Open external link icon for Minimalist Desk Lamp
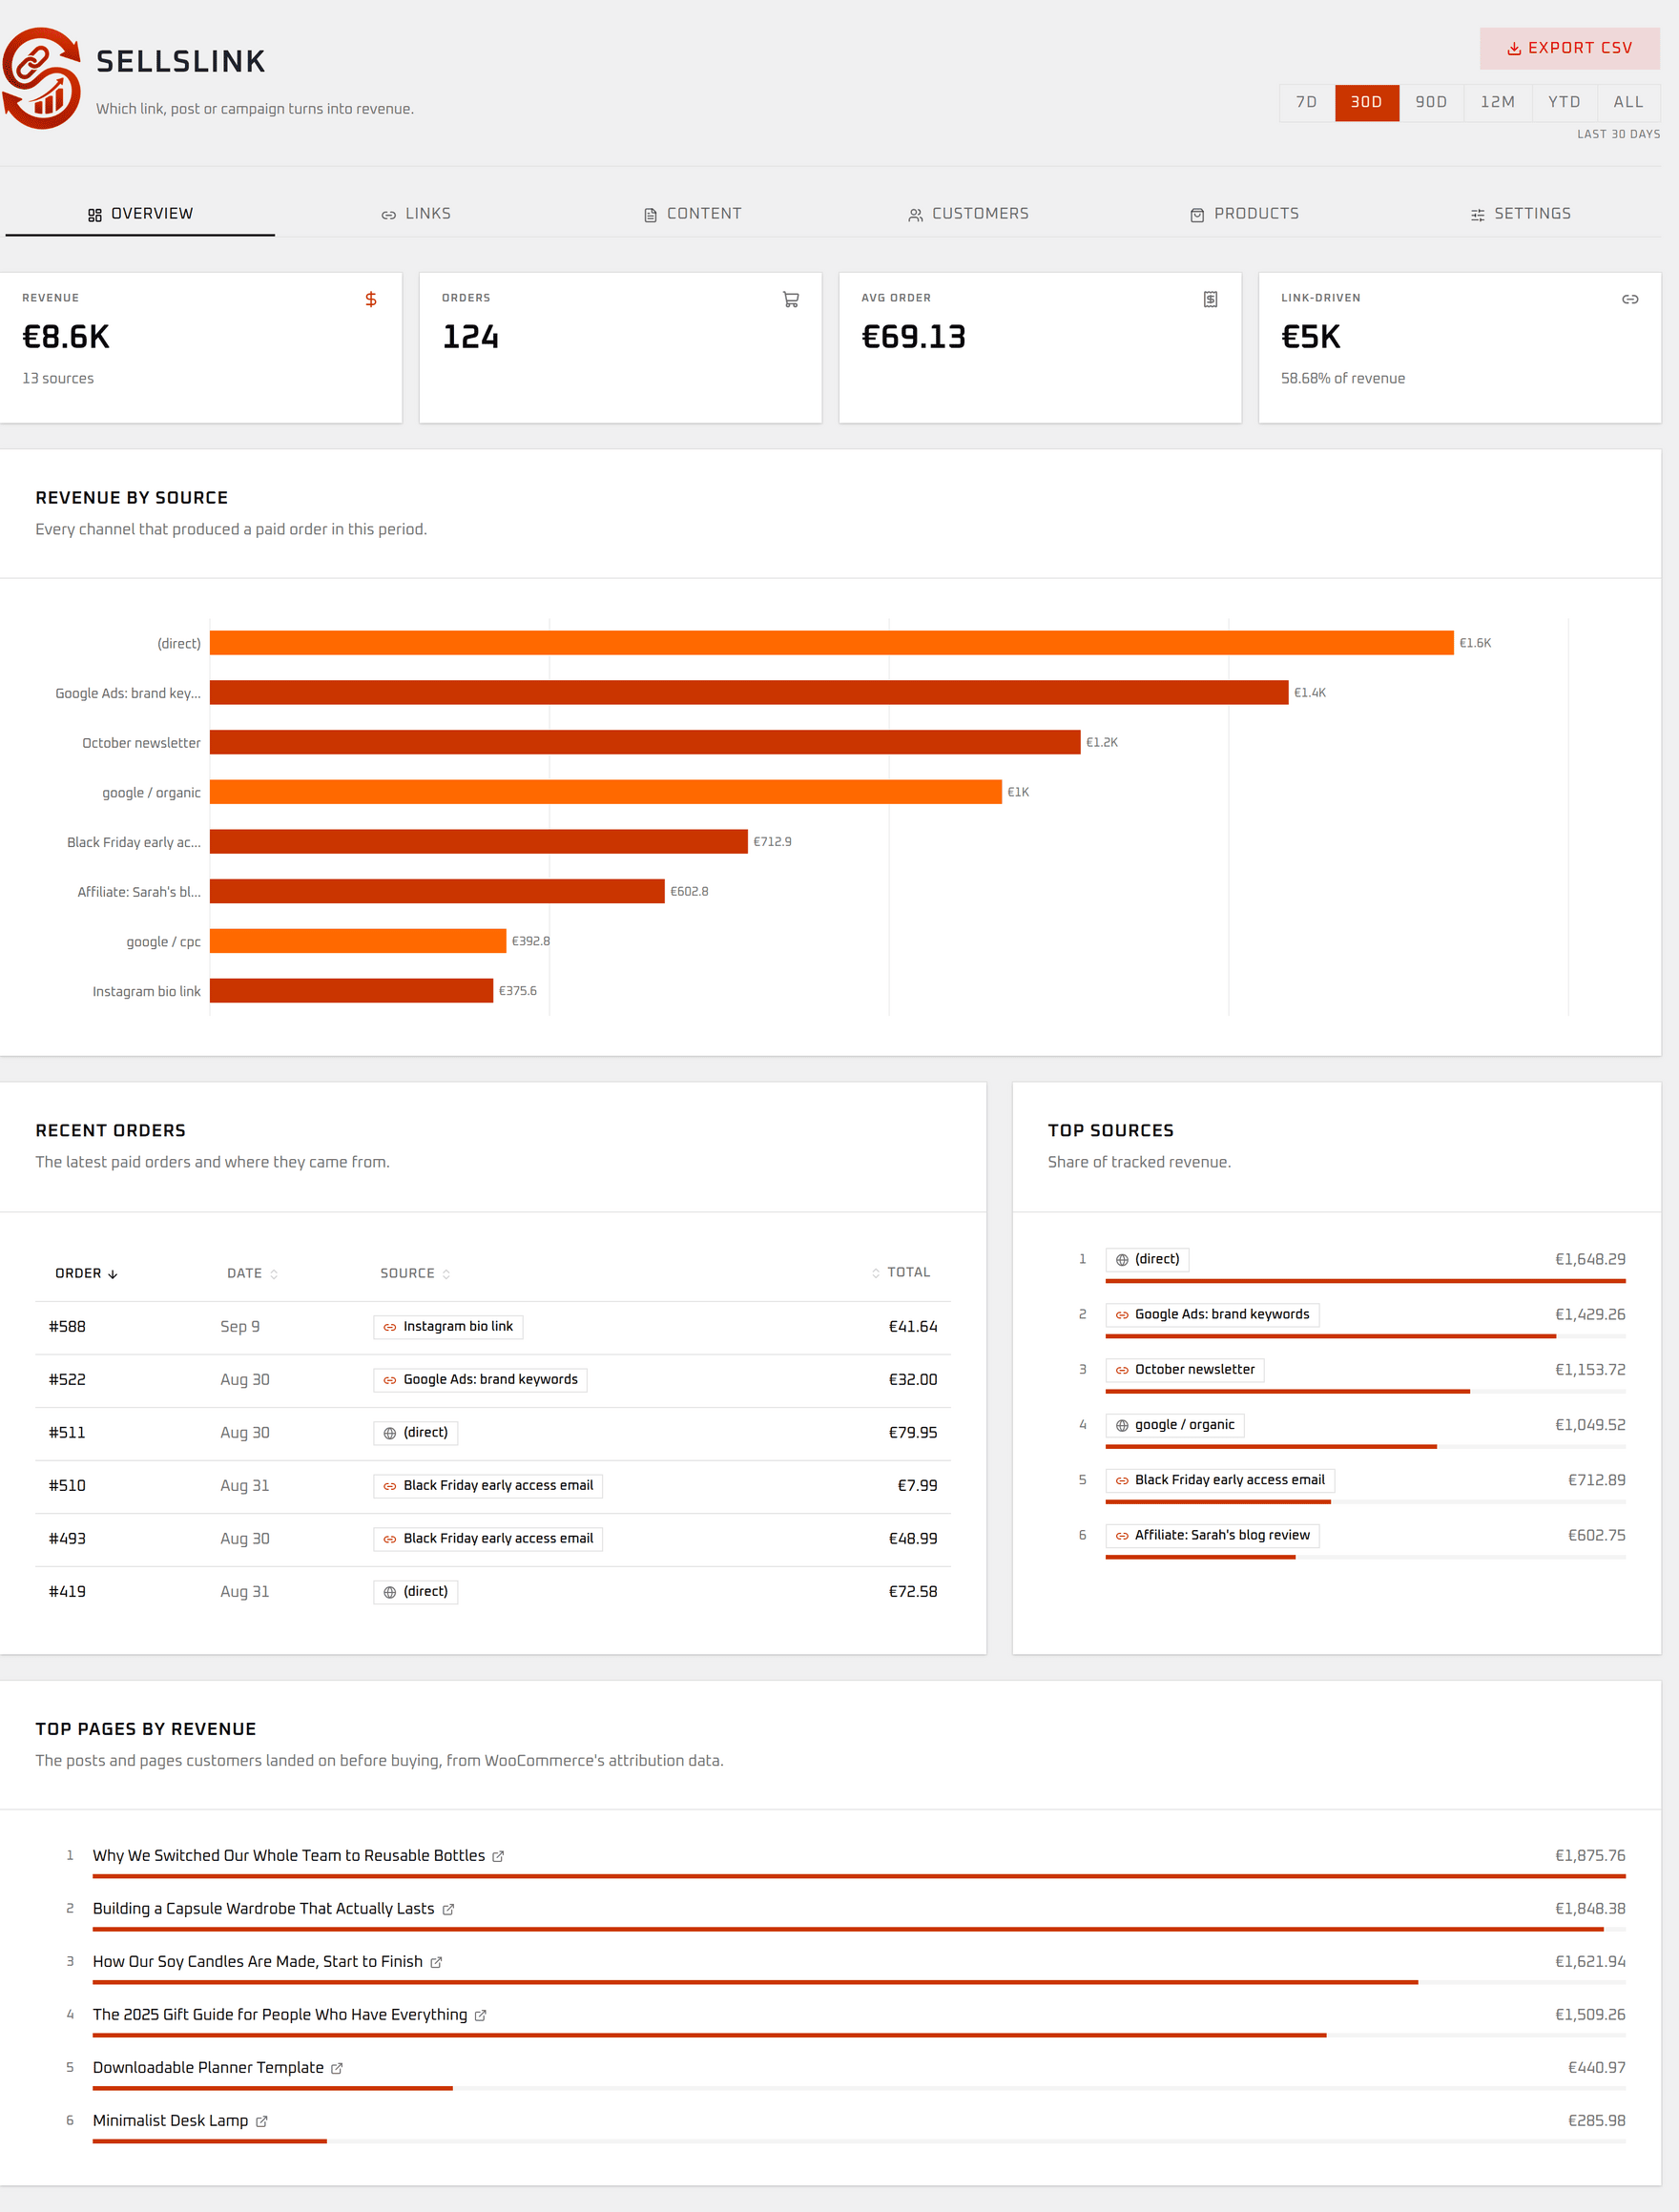Screen dimensions: 1679x2212 point(261,2121)
